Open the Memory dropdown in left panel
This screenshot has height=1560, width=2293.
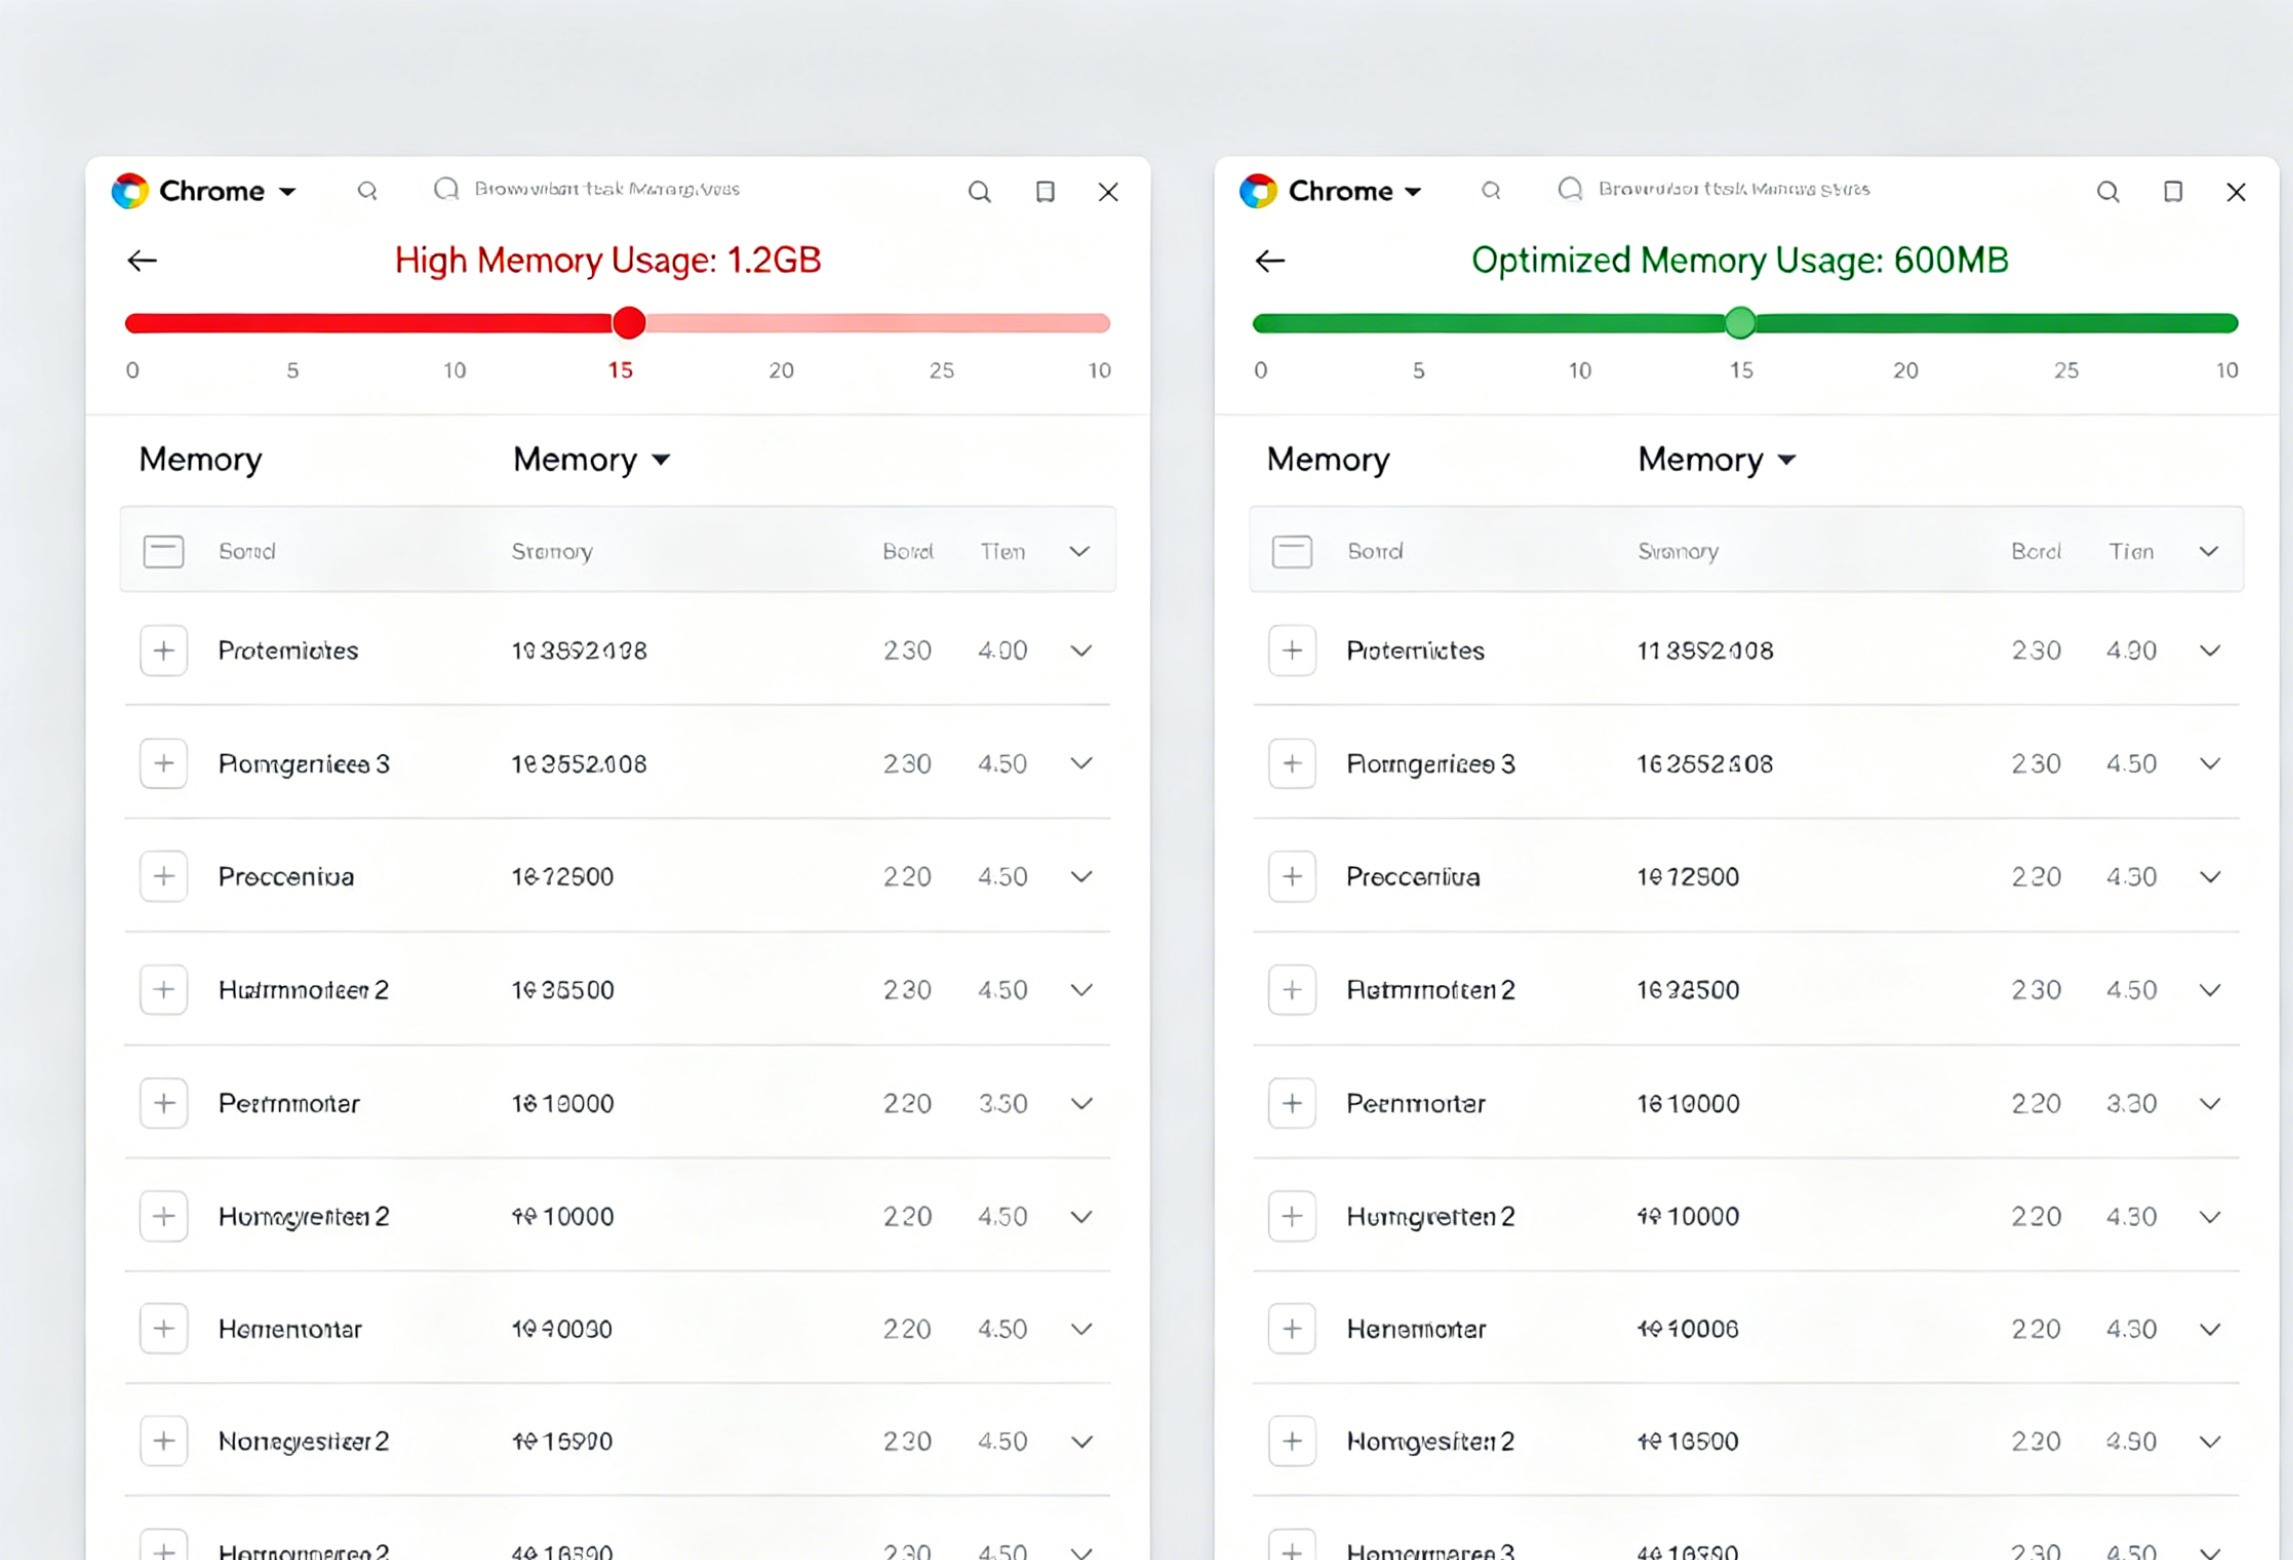pyautogui.click(x=591, y=460)
